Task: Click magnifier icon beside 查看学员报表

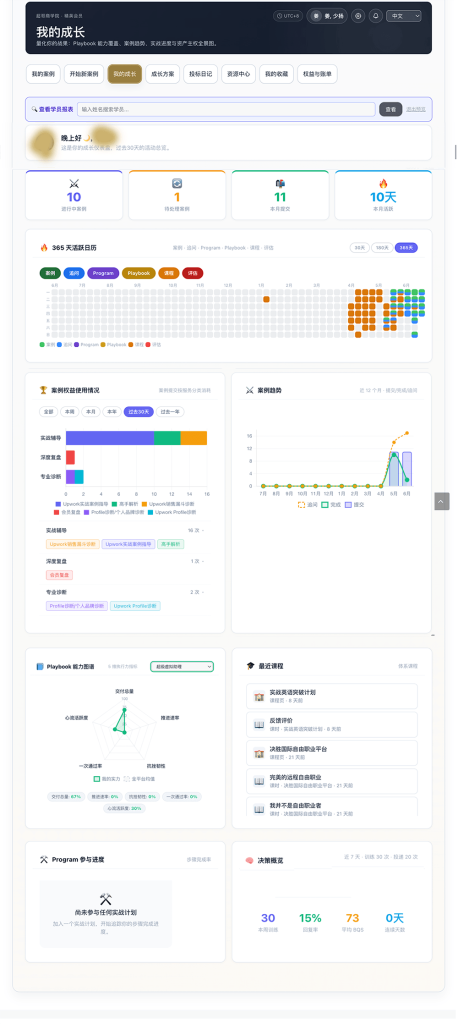Action: click(34, 109)
